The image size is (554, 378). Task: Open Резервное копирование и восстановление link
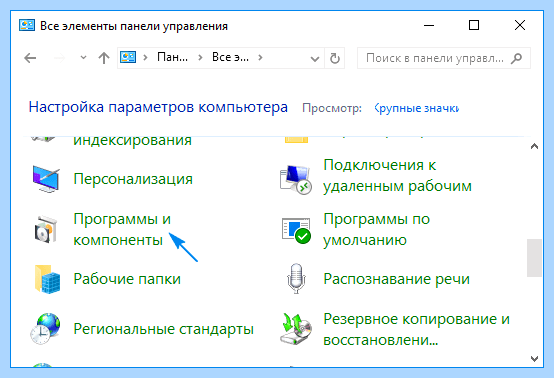tap(416, 329)
